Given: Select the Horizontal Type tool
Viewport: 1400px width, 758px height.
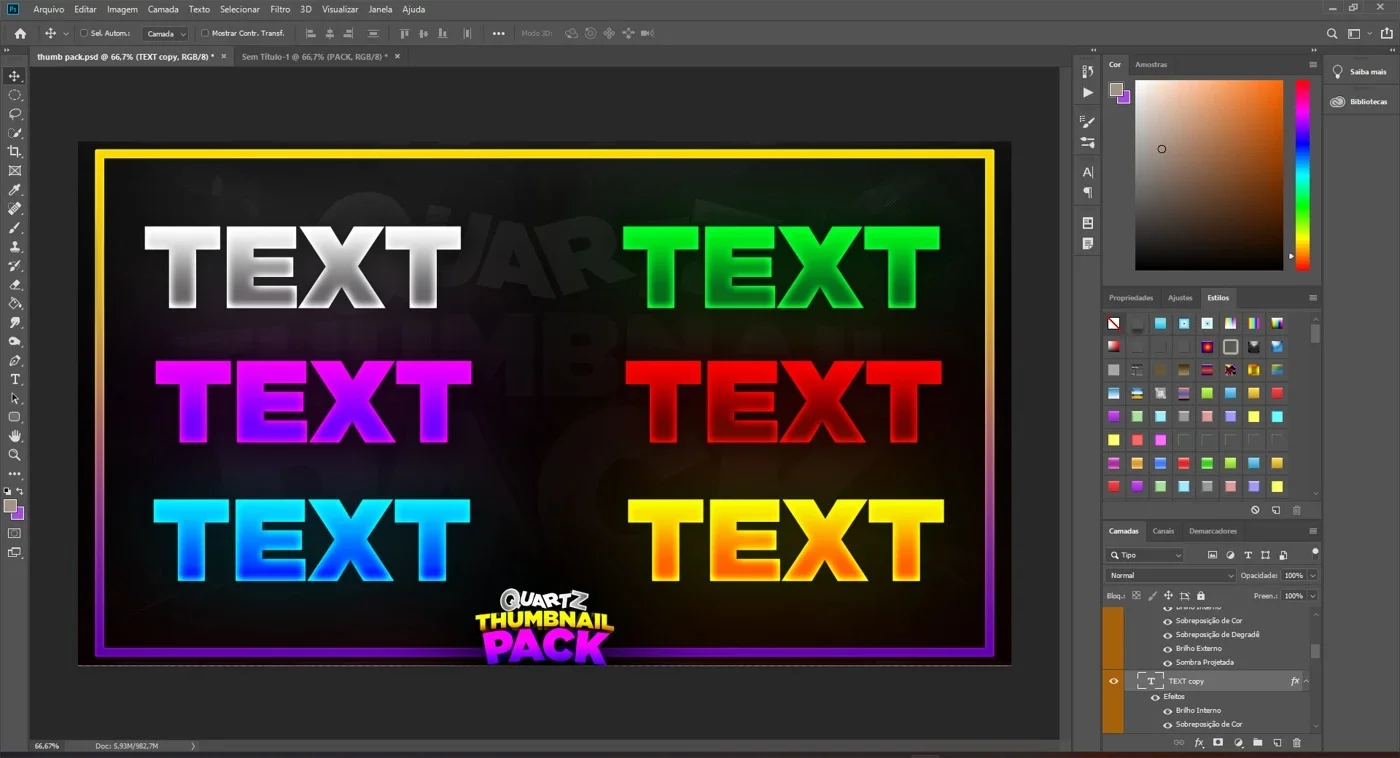Looking at the screenshot, I should click(15, 380).
